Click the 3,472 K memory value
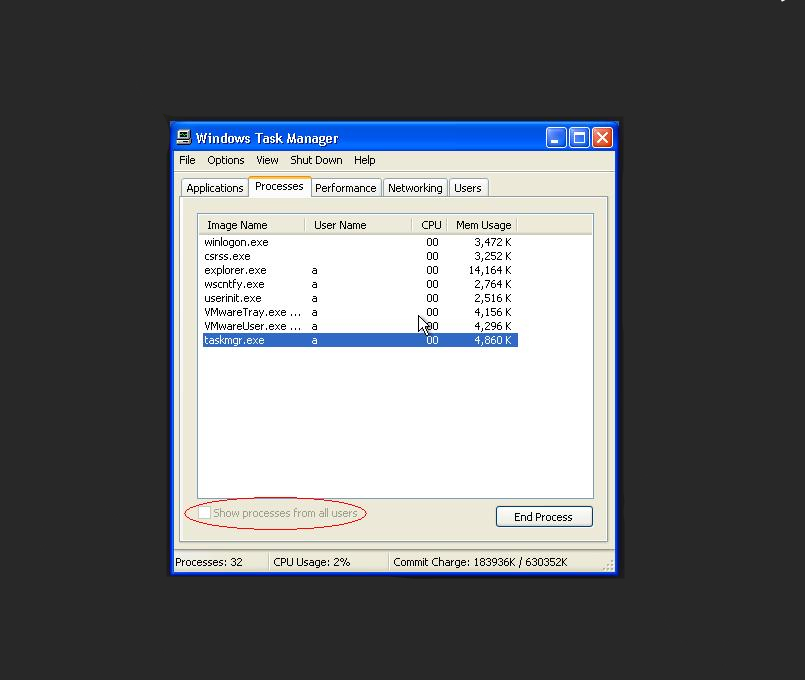The height and width of the screenshot is (680, 805). (x=492, y=242)
